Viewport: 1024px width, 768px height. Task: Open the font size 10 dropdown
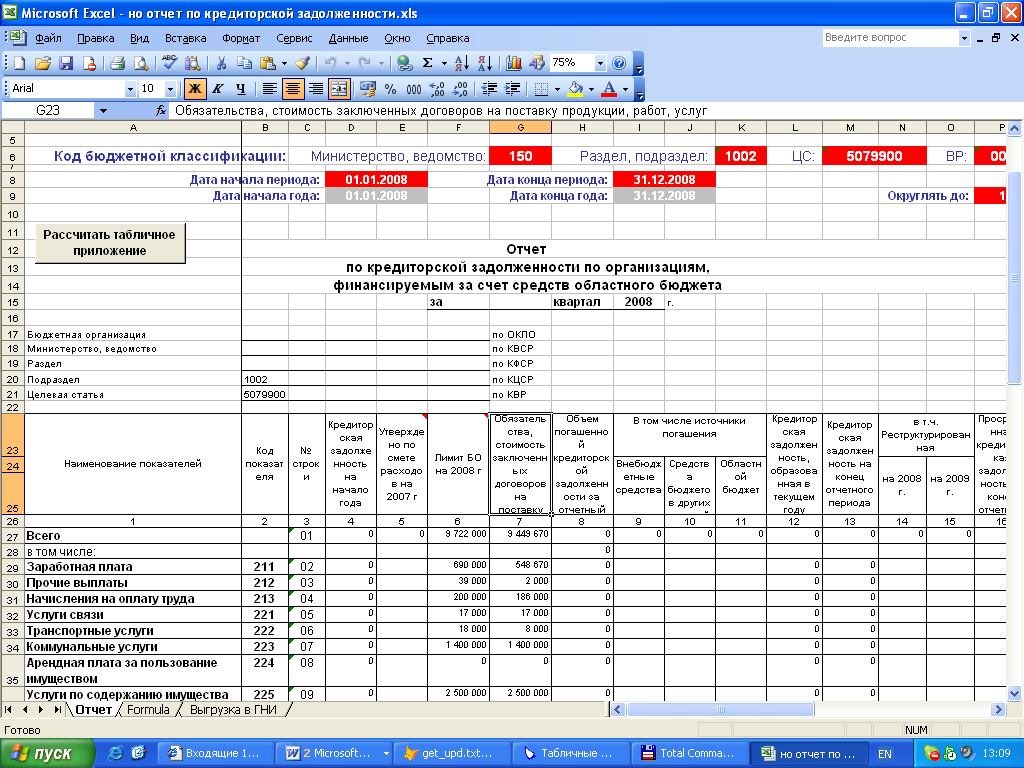click(170, 89)
